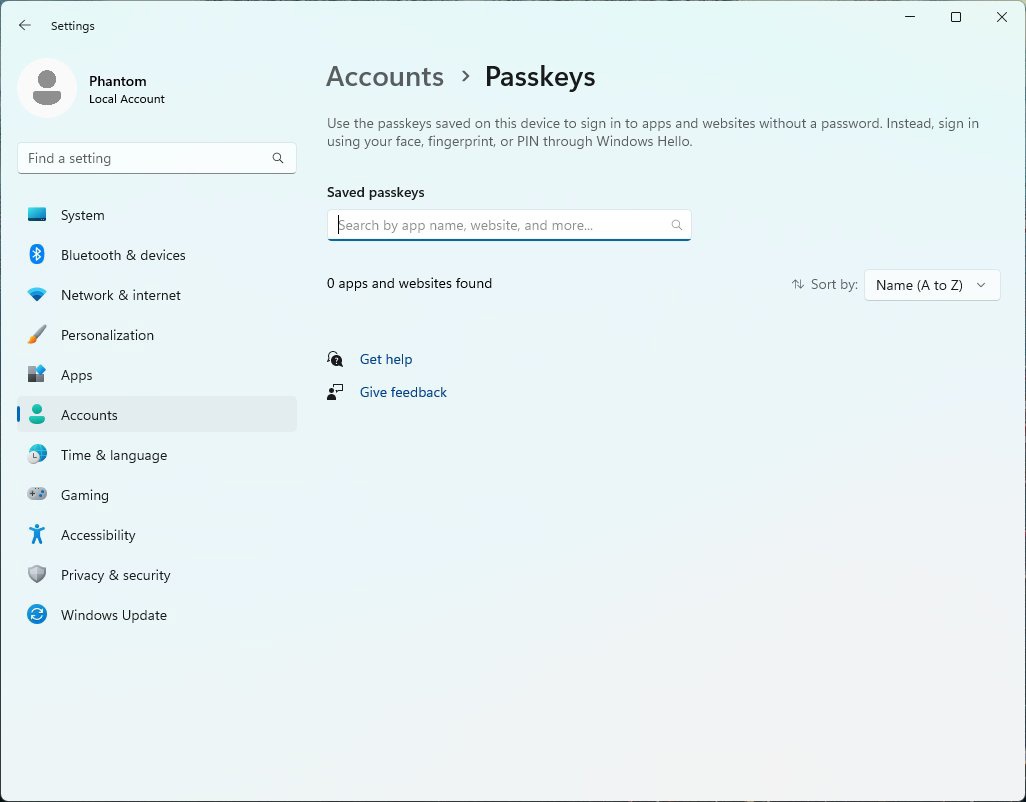Open the Get help link
Image resolution: width=1026 pixels, height=802 pixels.
pos(386,359)
